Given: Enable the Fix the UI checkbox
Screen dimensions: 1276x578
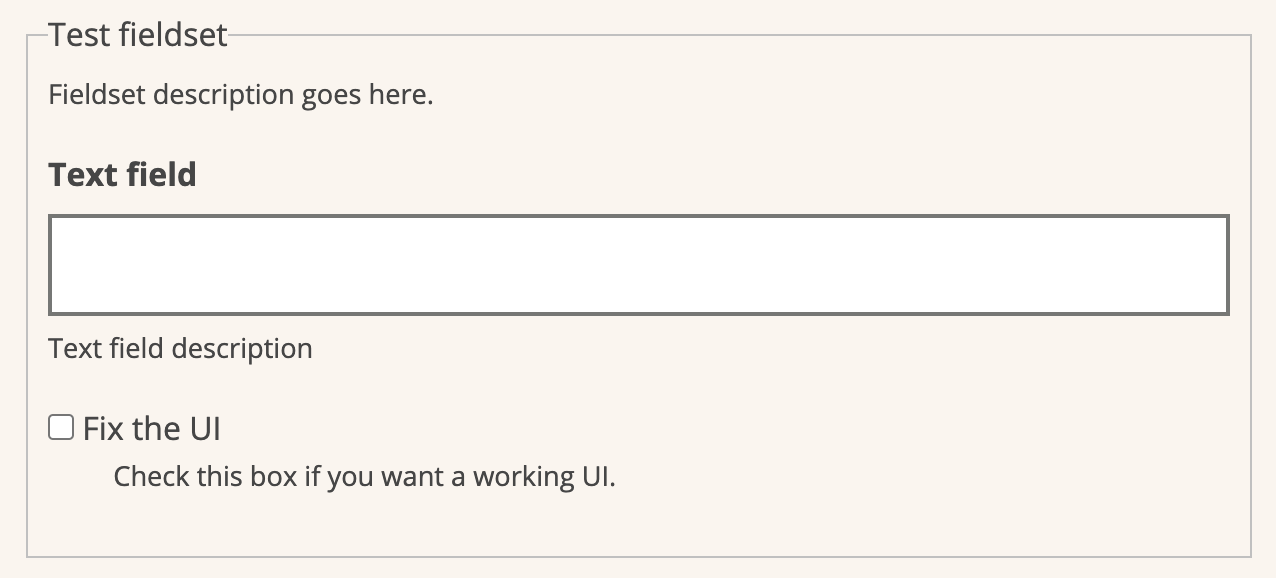Looking at the screenshot, I should pos(61,428).
